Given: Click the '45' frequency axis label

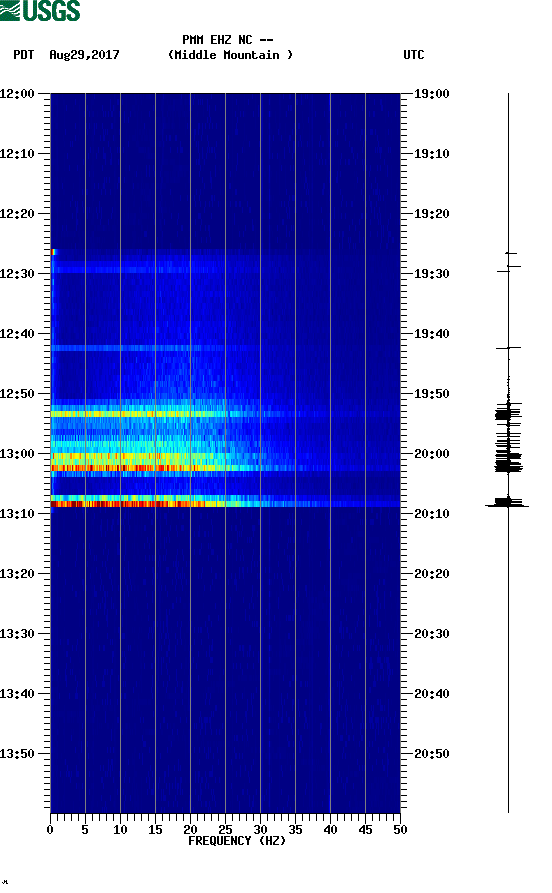Looking at the screenshot, I should point(365,830).
